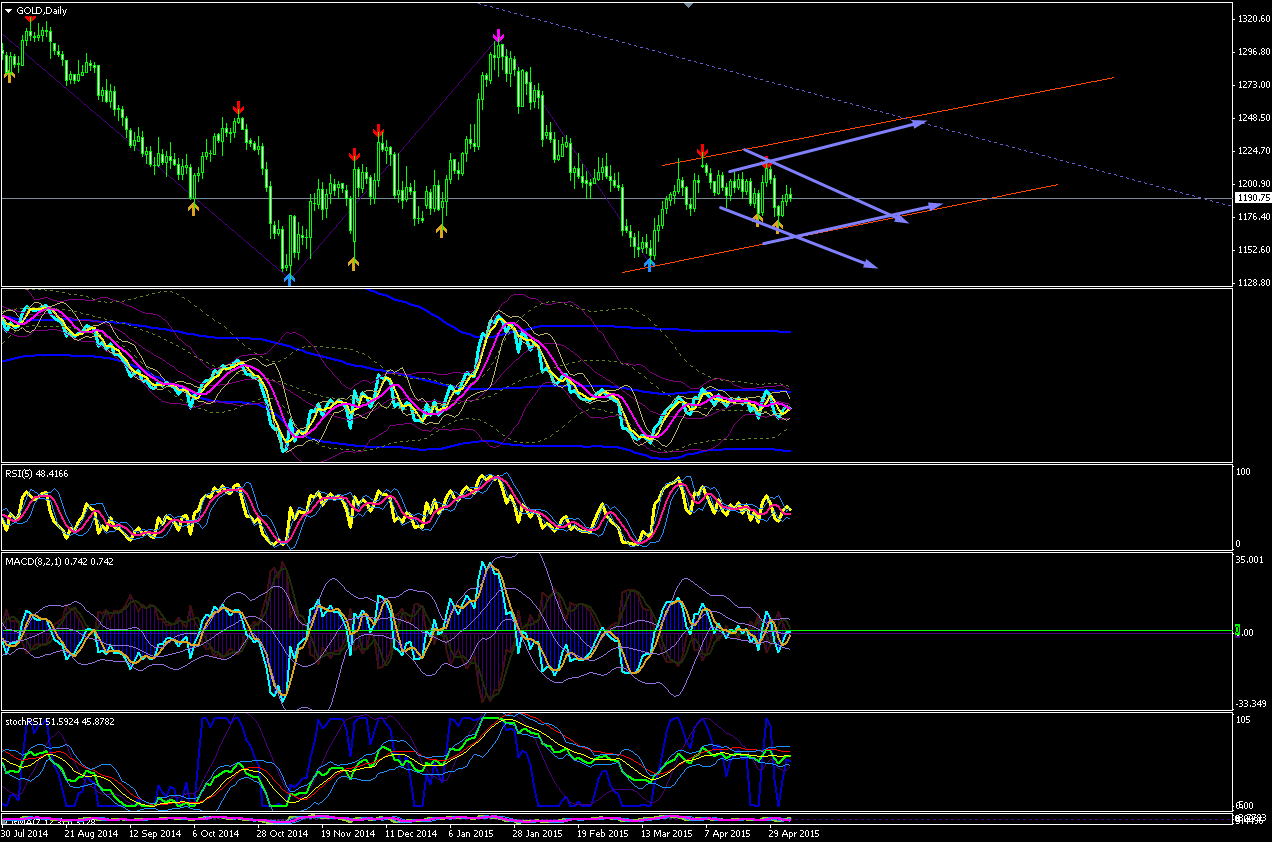Click the MACD(8,2,1) 0.742 indicator label

click(x=57, y=561)
